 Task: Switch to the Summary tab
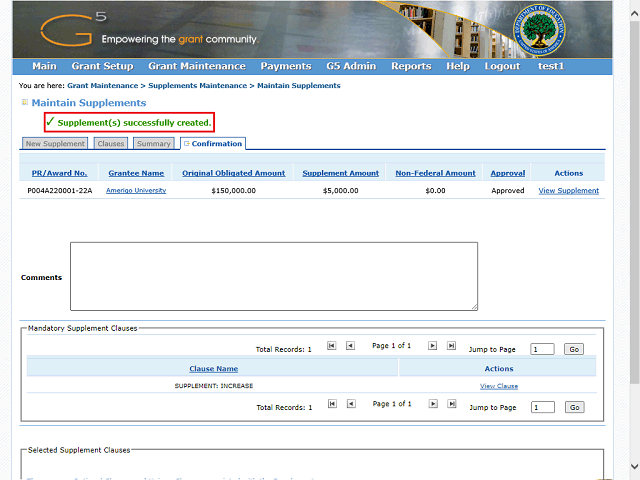click(154, 144)
